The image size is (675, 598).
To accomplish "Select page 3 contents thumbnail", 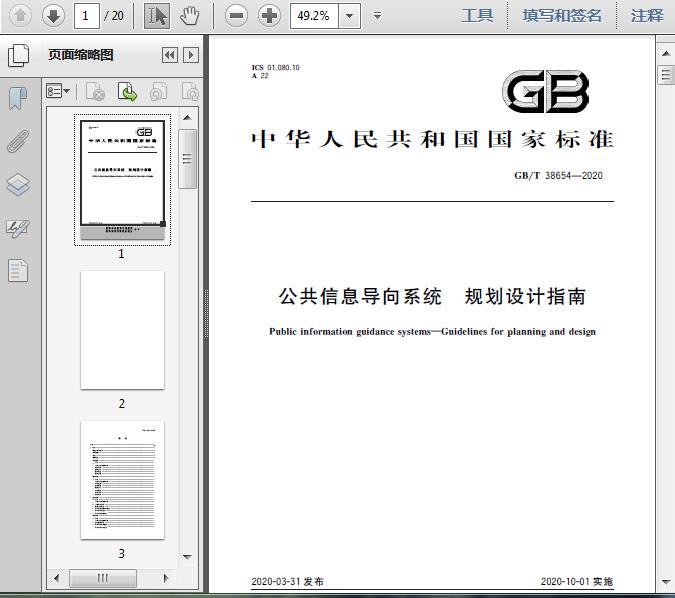I will tap(122, 480).
